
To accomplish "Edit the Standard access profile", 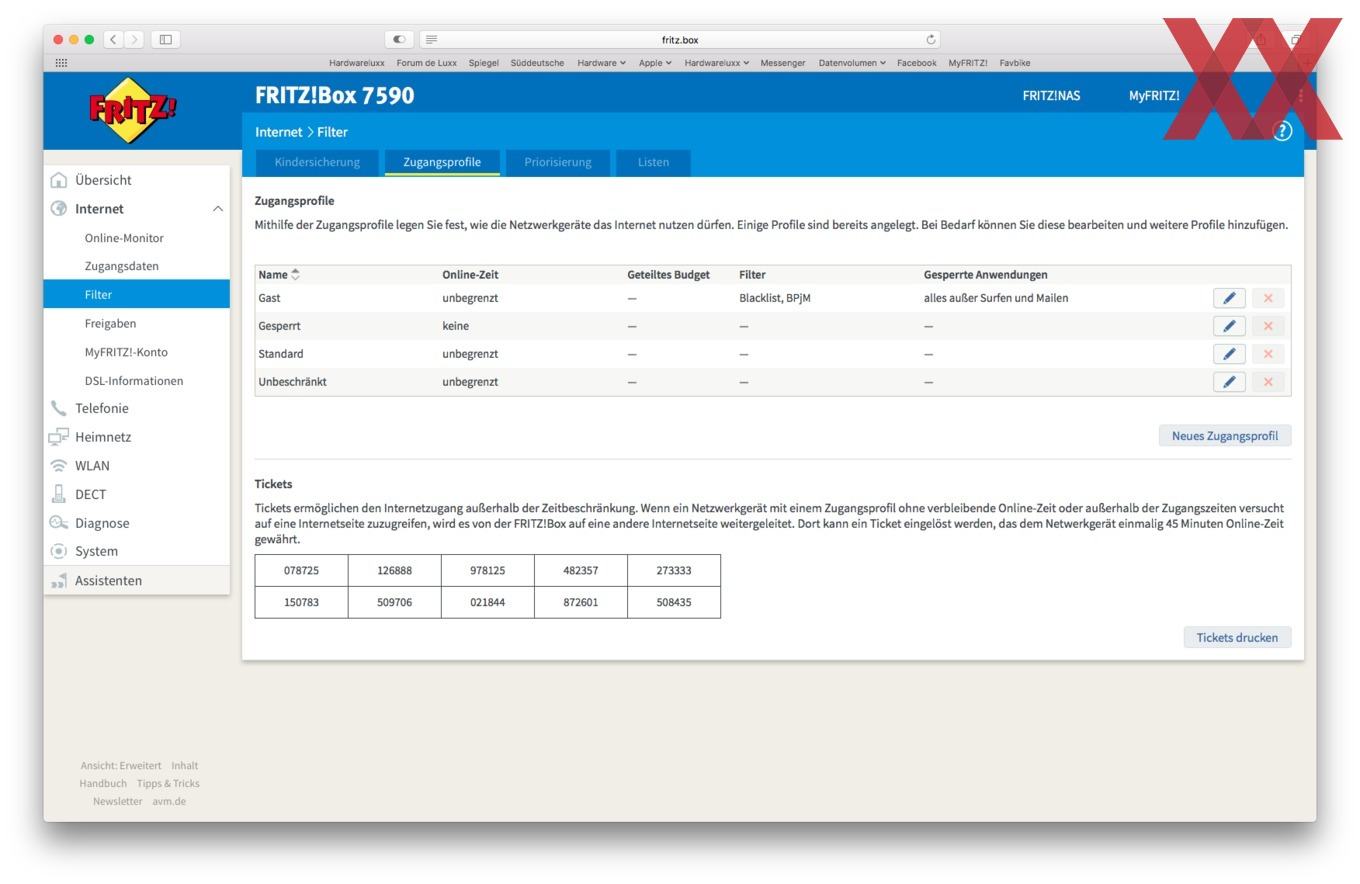I will tap(1229, 354).
